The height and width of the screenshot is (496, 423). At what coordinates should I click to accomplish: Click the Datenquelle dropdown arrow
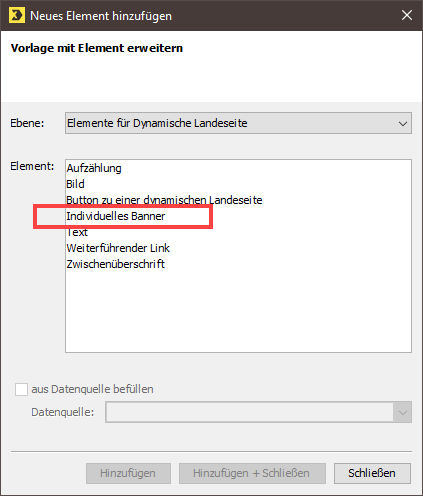403,412
